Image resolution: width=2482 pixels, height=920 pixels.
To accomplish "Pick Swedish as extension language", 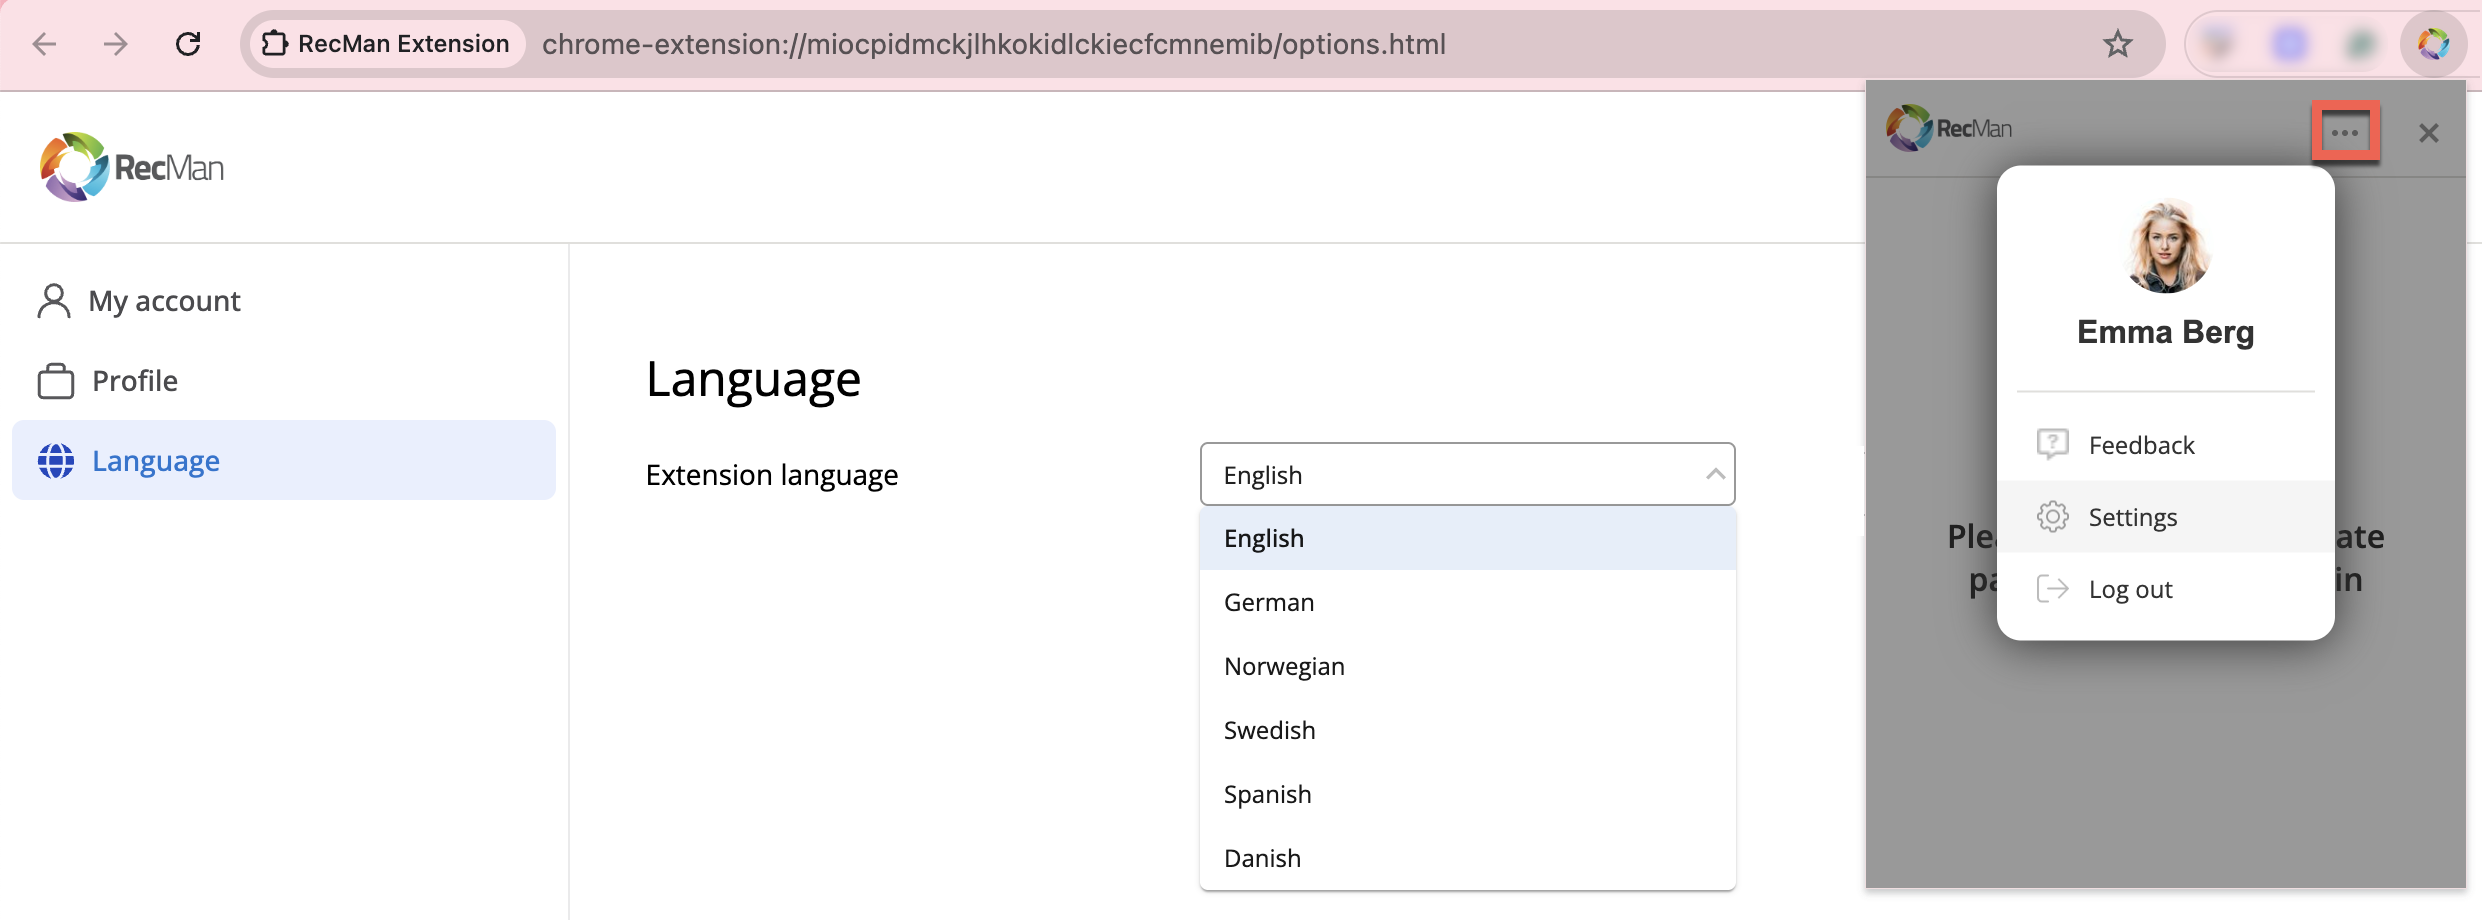I will point(1269,730).
